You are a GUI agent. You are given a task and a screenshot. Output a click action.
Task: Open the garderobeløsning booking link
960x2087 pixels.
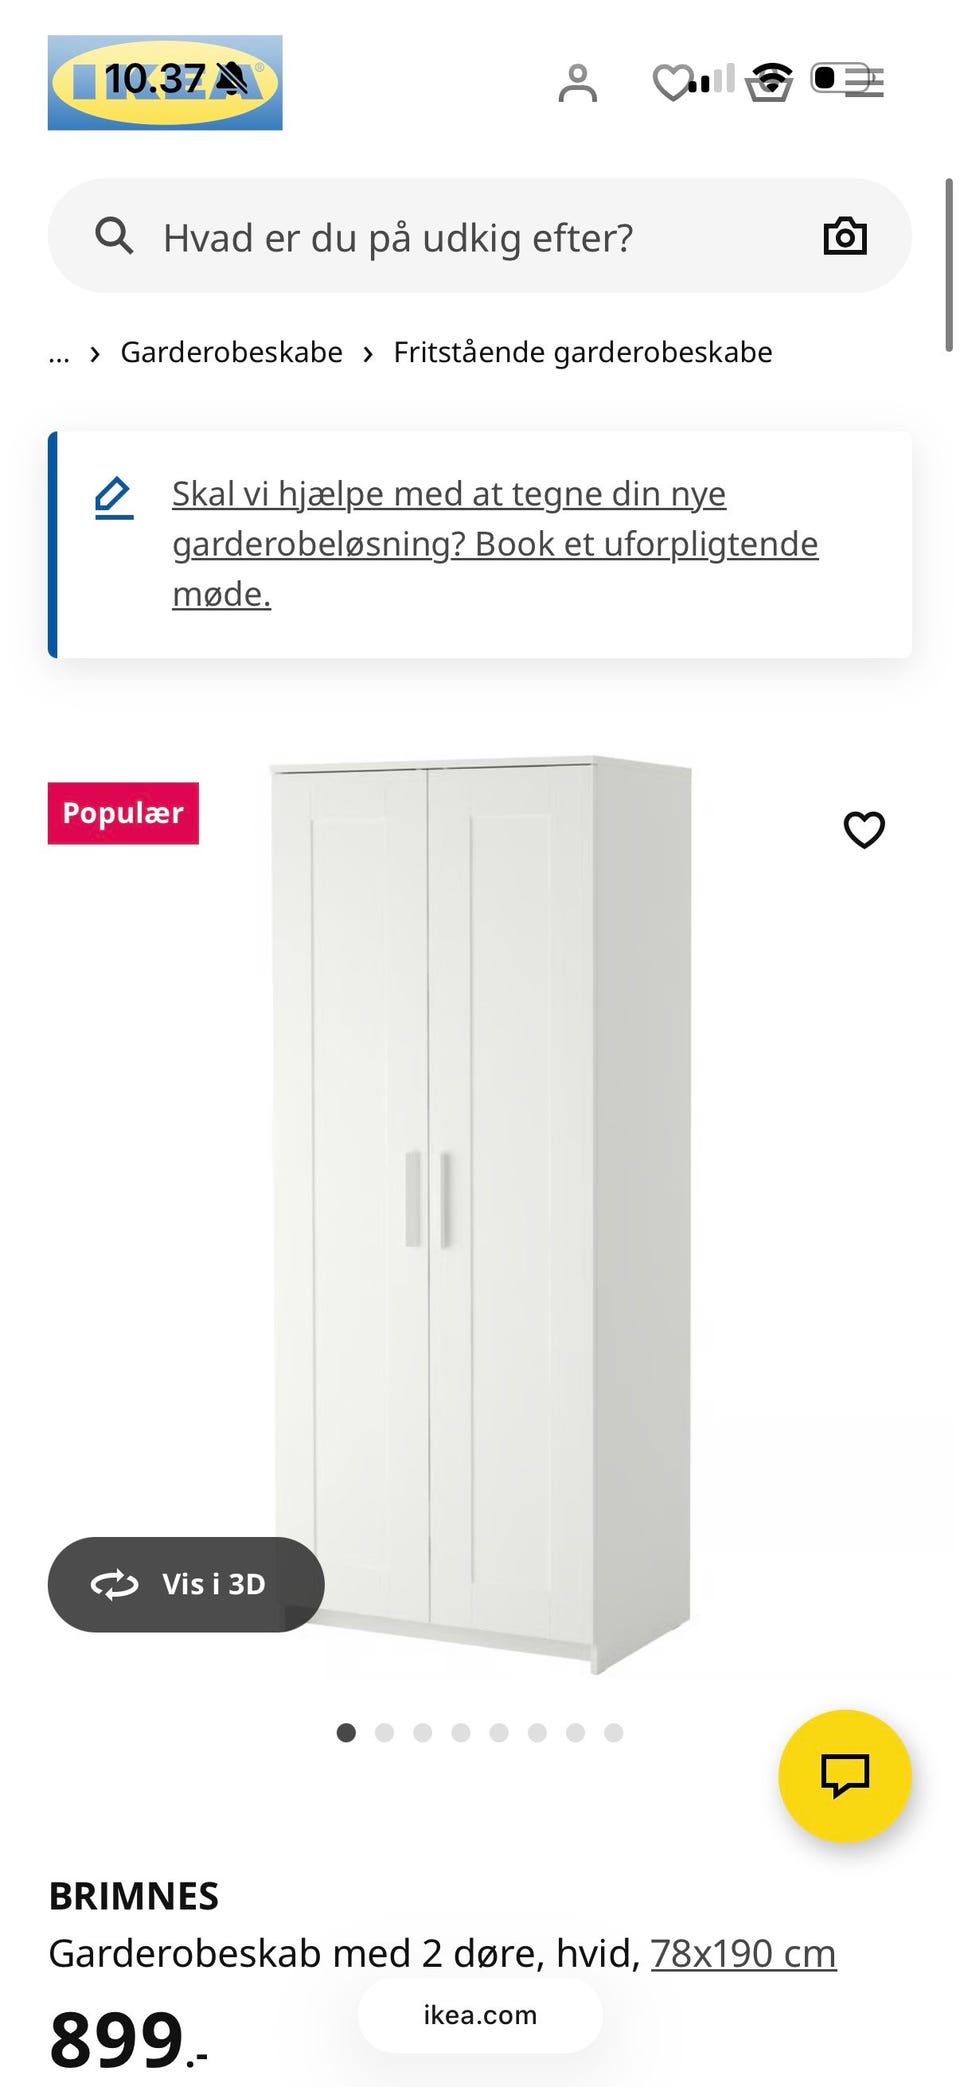(495, 544)
